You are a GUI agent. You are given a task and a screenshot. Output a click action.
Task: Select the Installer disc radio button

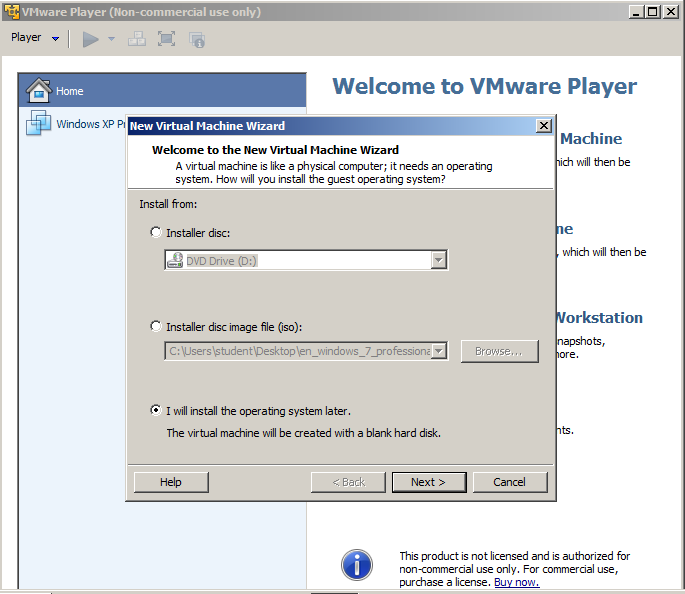(156, 232)
